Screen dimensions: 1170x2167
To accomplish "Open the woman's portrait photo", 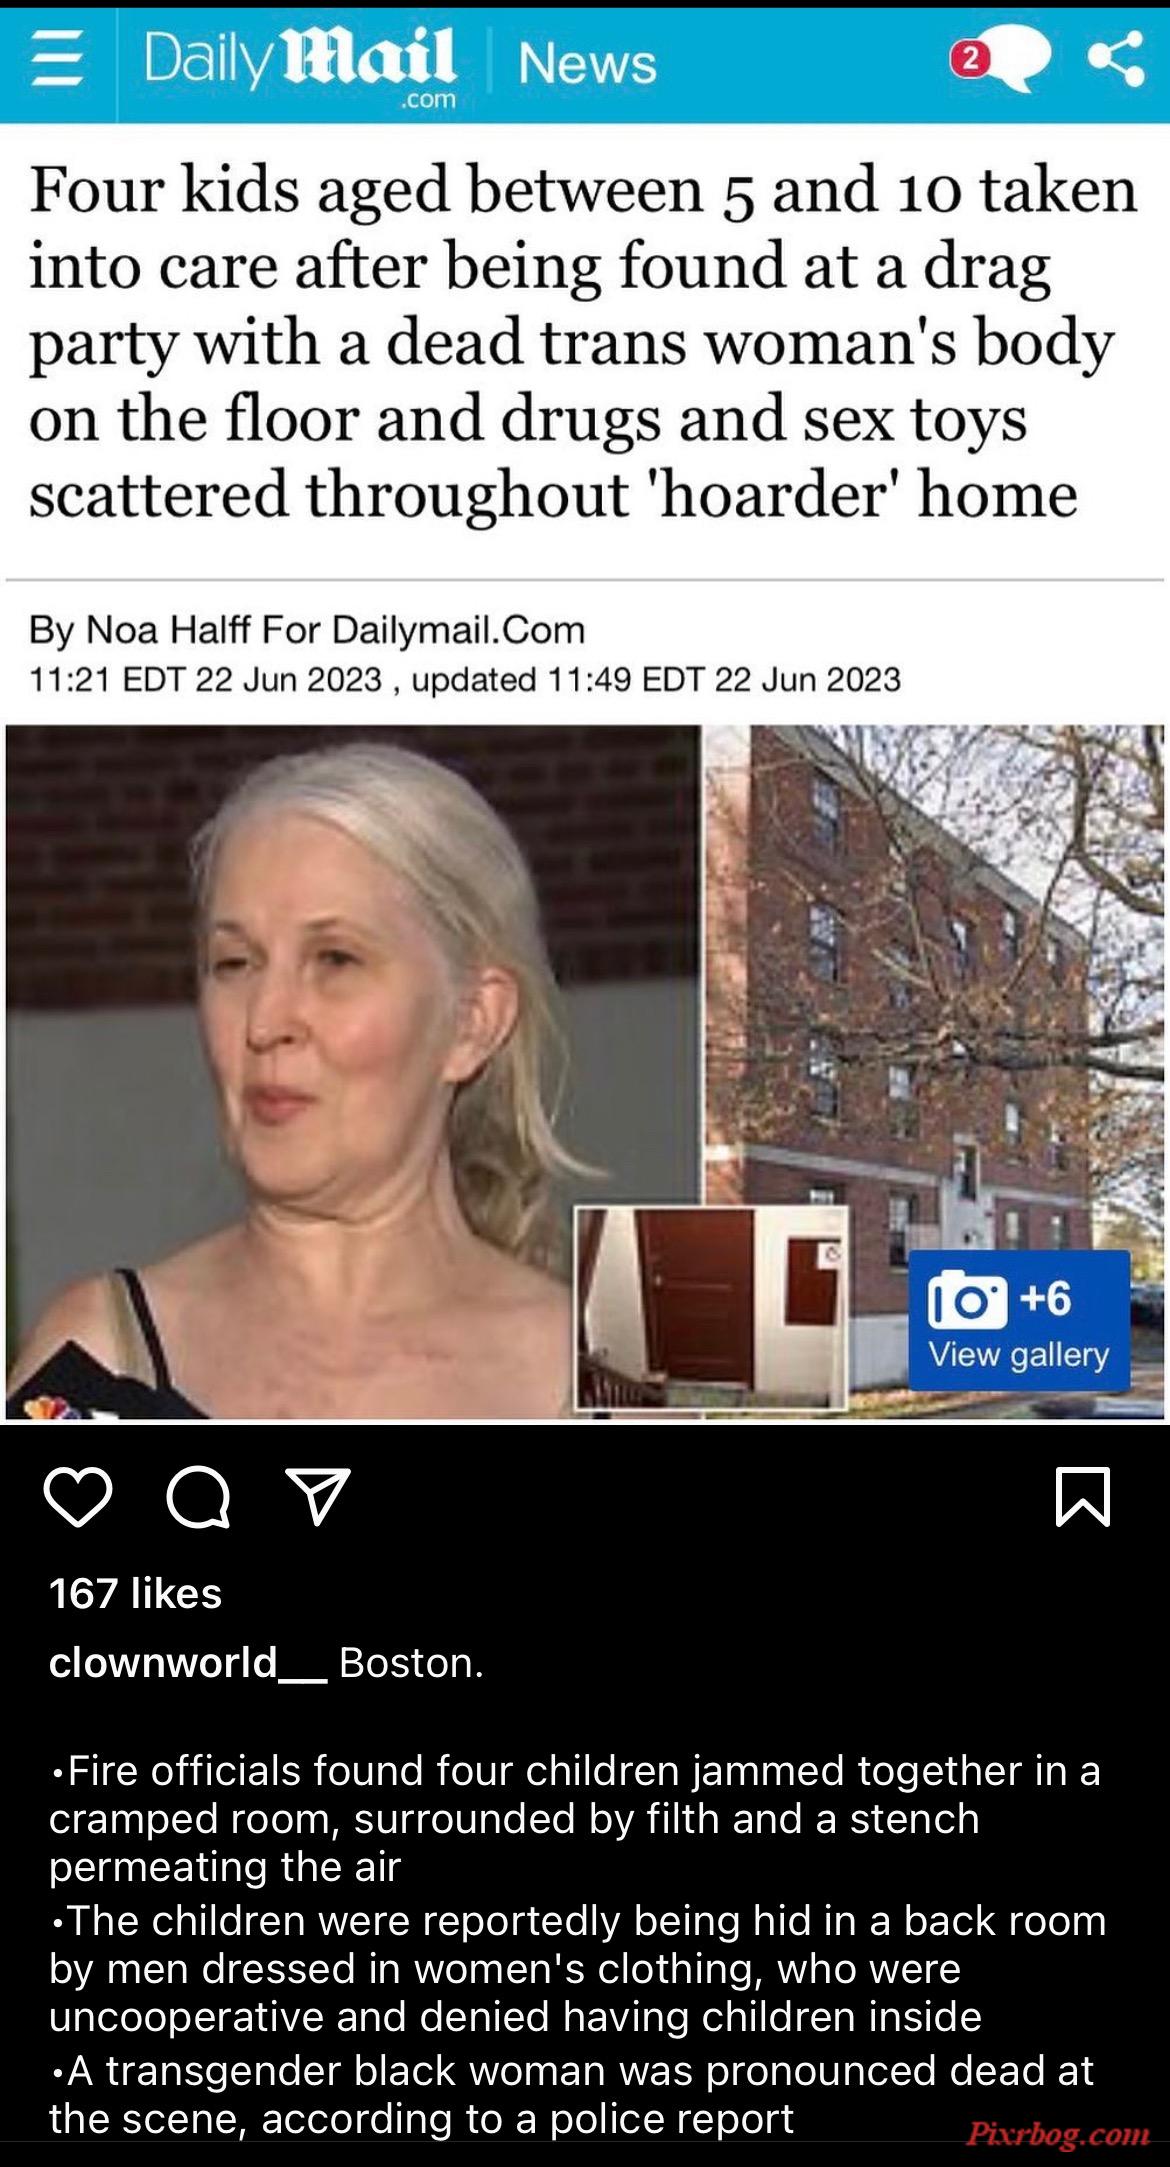I will [353, 1070].
